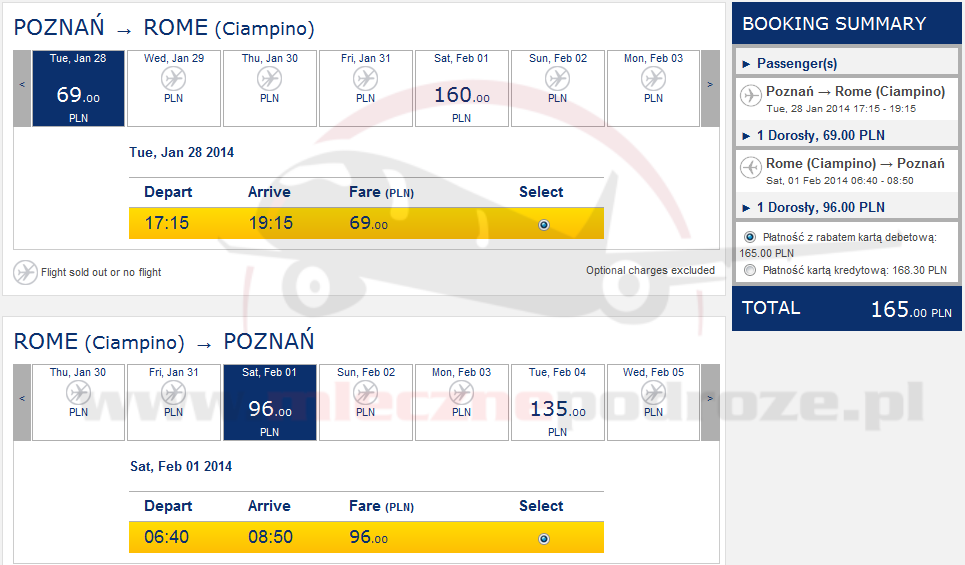This screenshot has height=565, width=965.
Task: Click plane icon beside Poznań → Rome summary
Action: pos(751,96)
